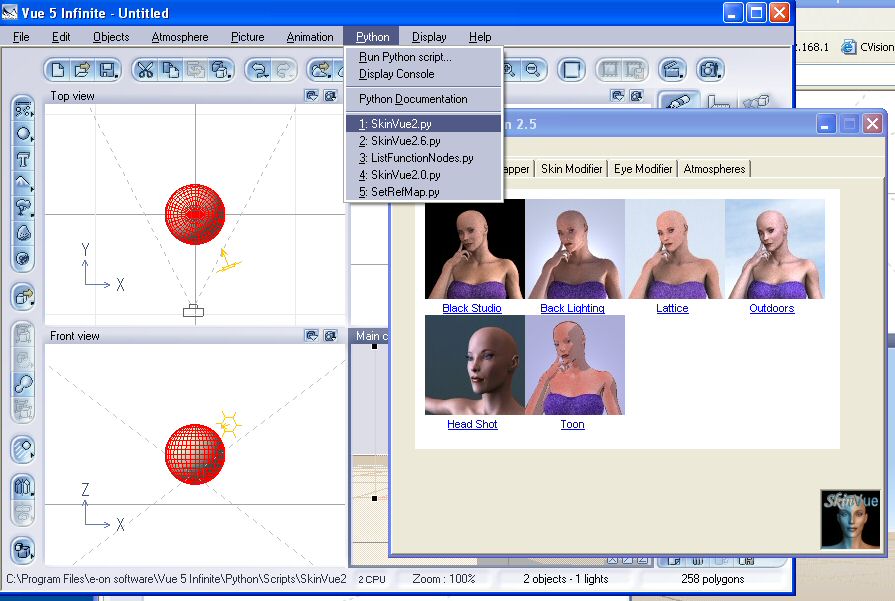Open Python Documentation from the menu
Image resolution: width=895 pixels, height=601 pixels.
(424, 99)
